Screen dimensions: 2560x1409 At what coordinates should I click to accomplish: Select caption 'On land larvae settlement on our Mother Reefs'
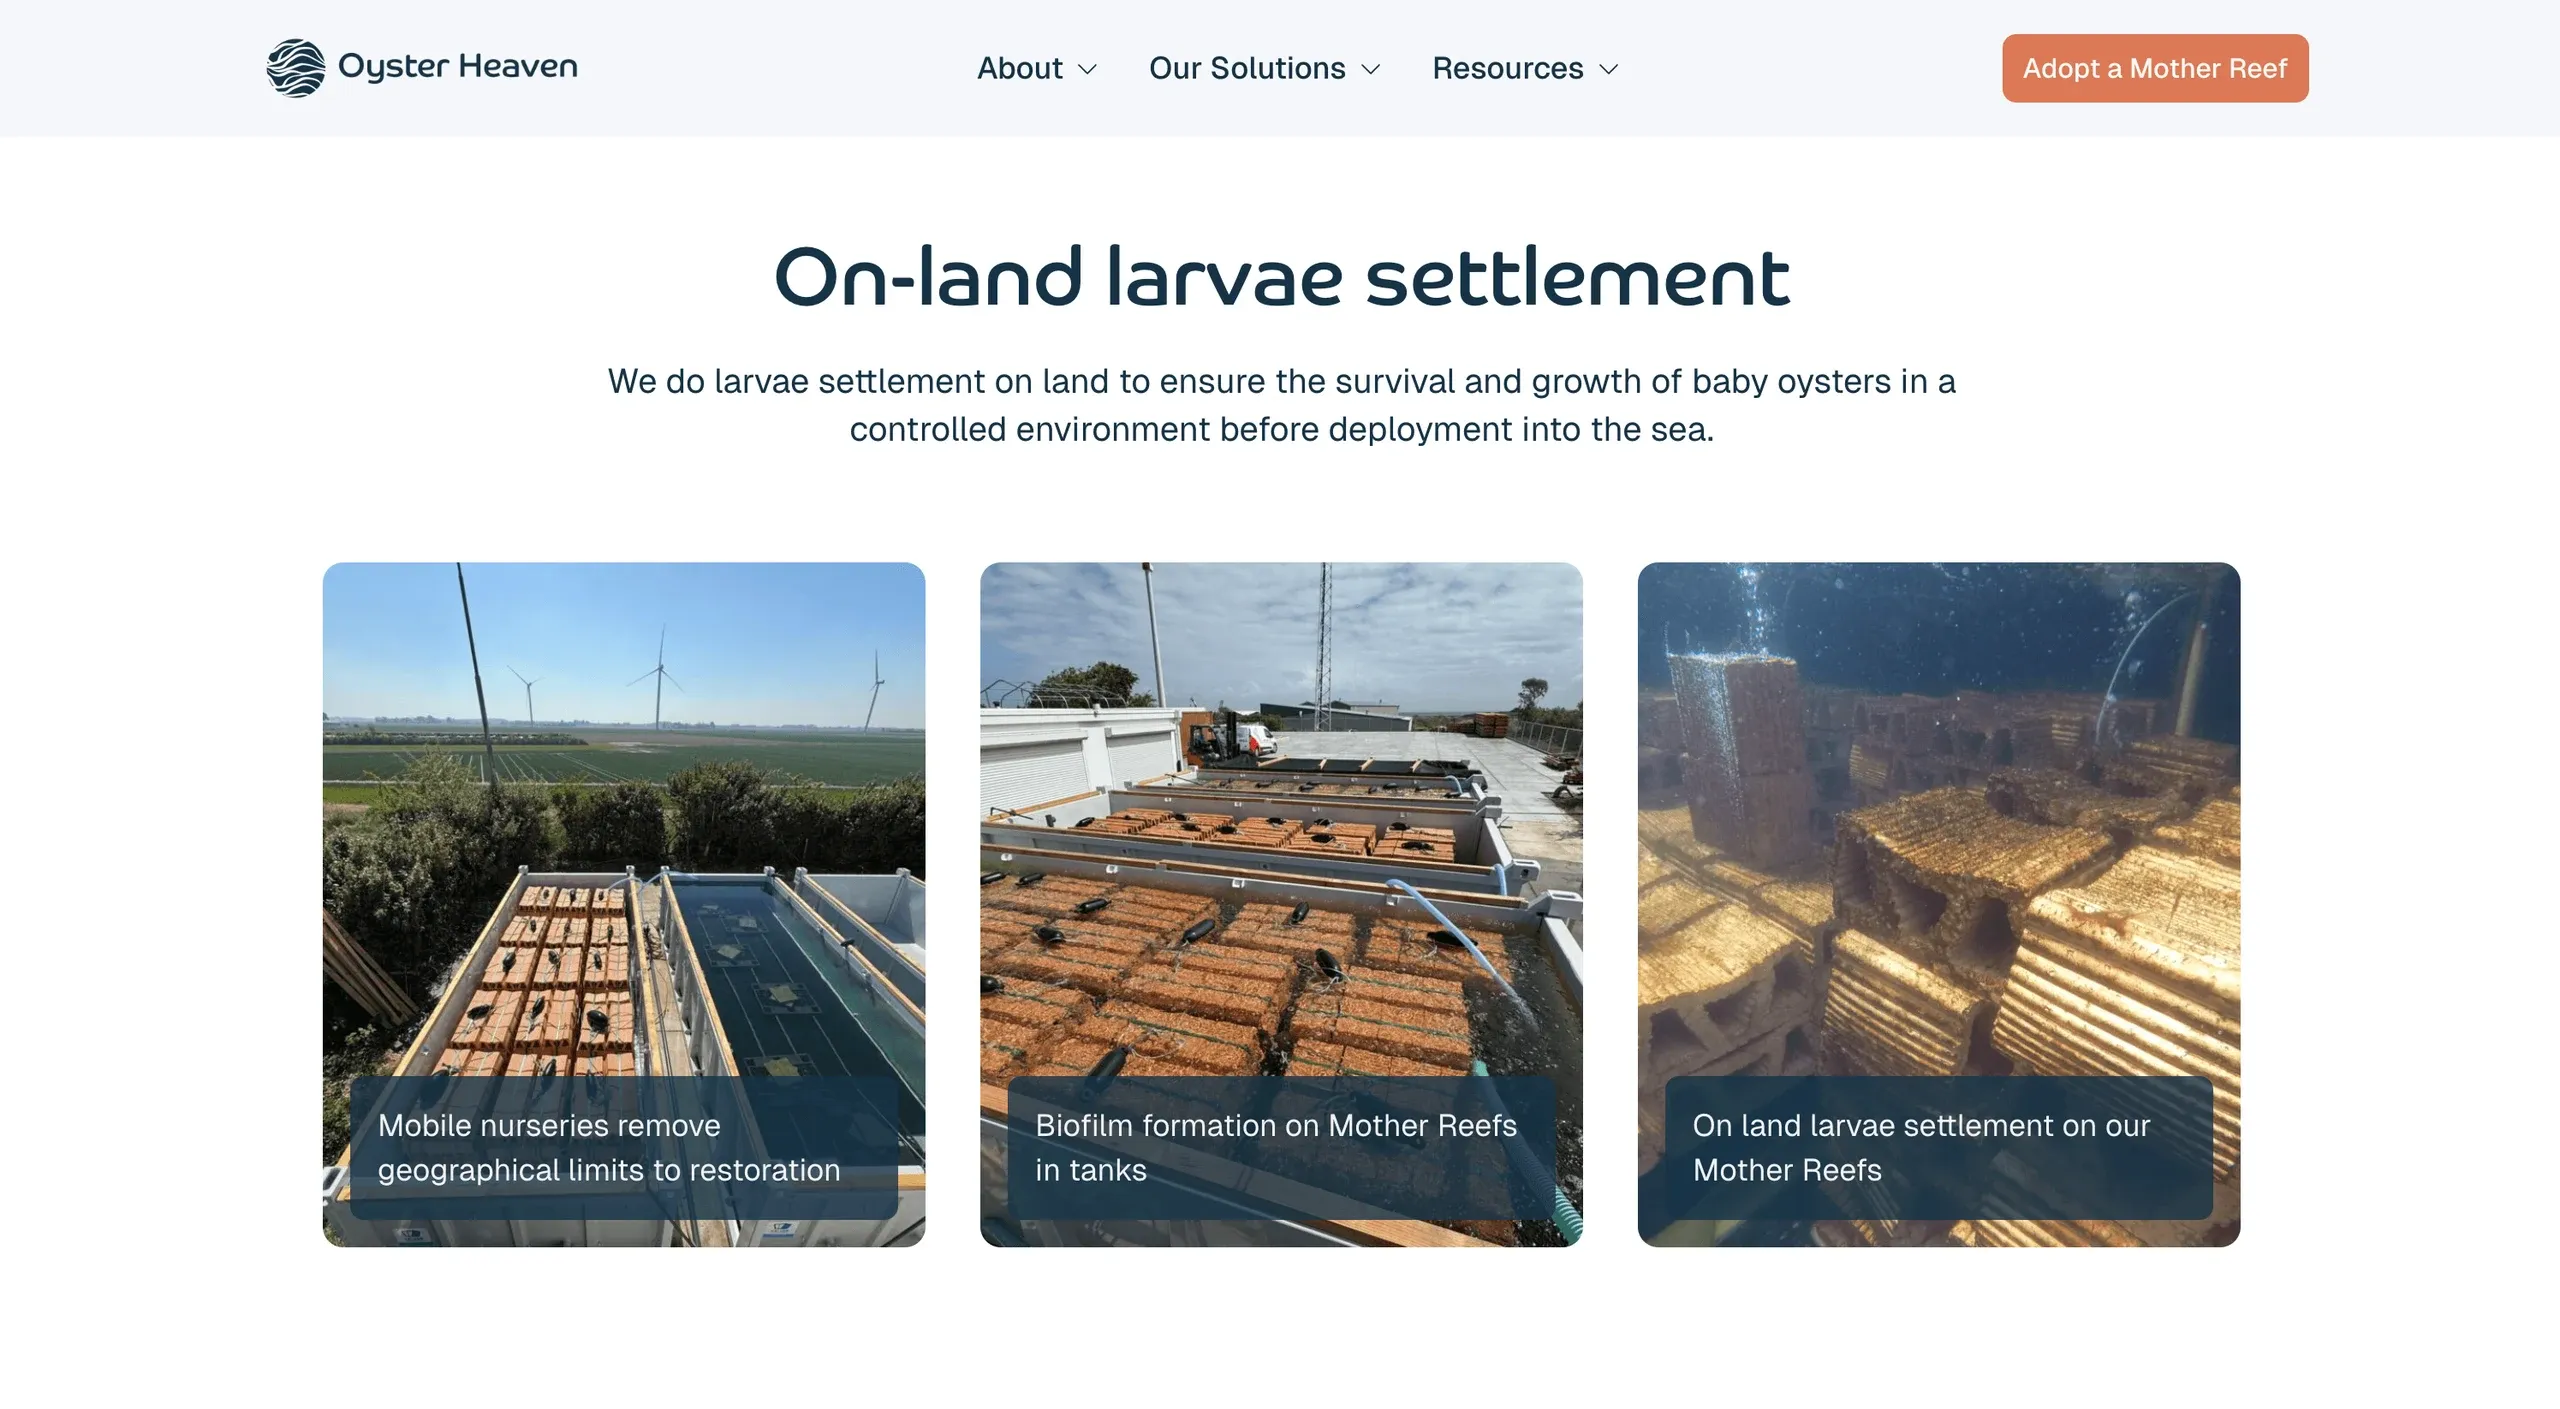(1921, 1147)
